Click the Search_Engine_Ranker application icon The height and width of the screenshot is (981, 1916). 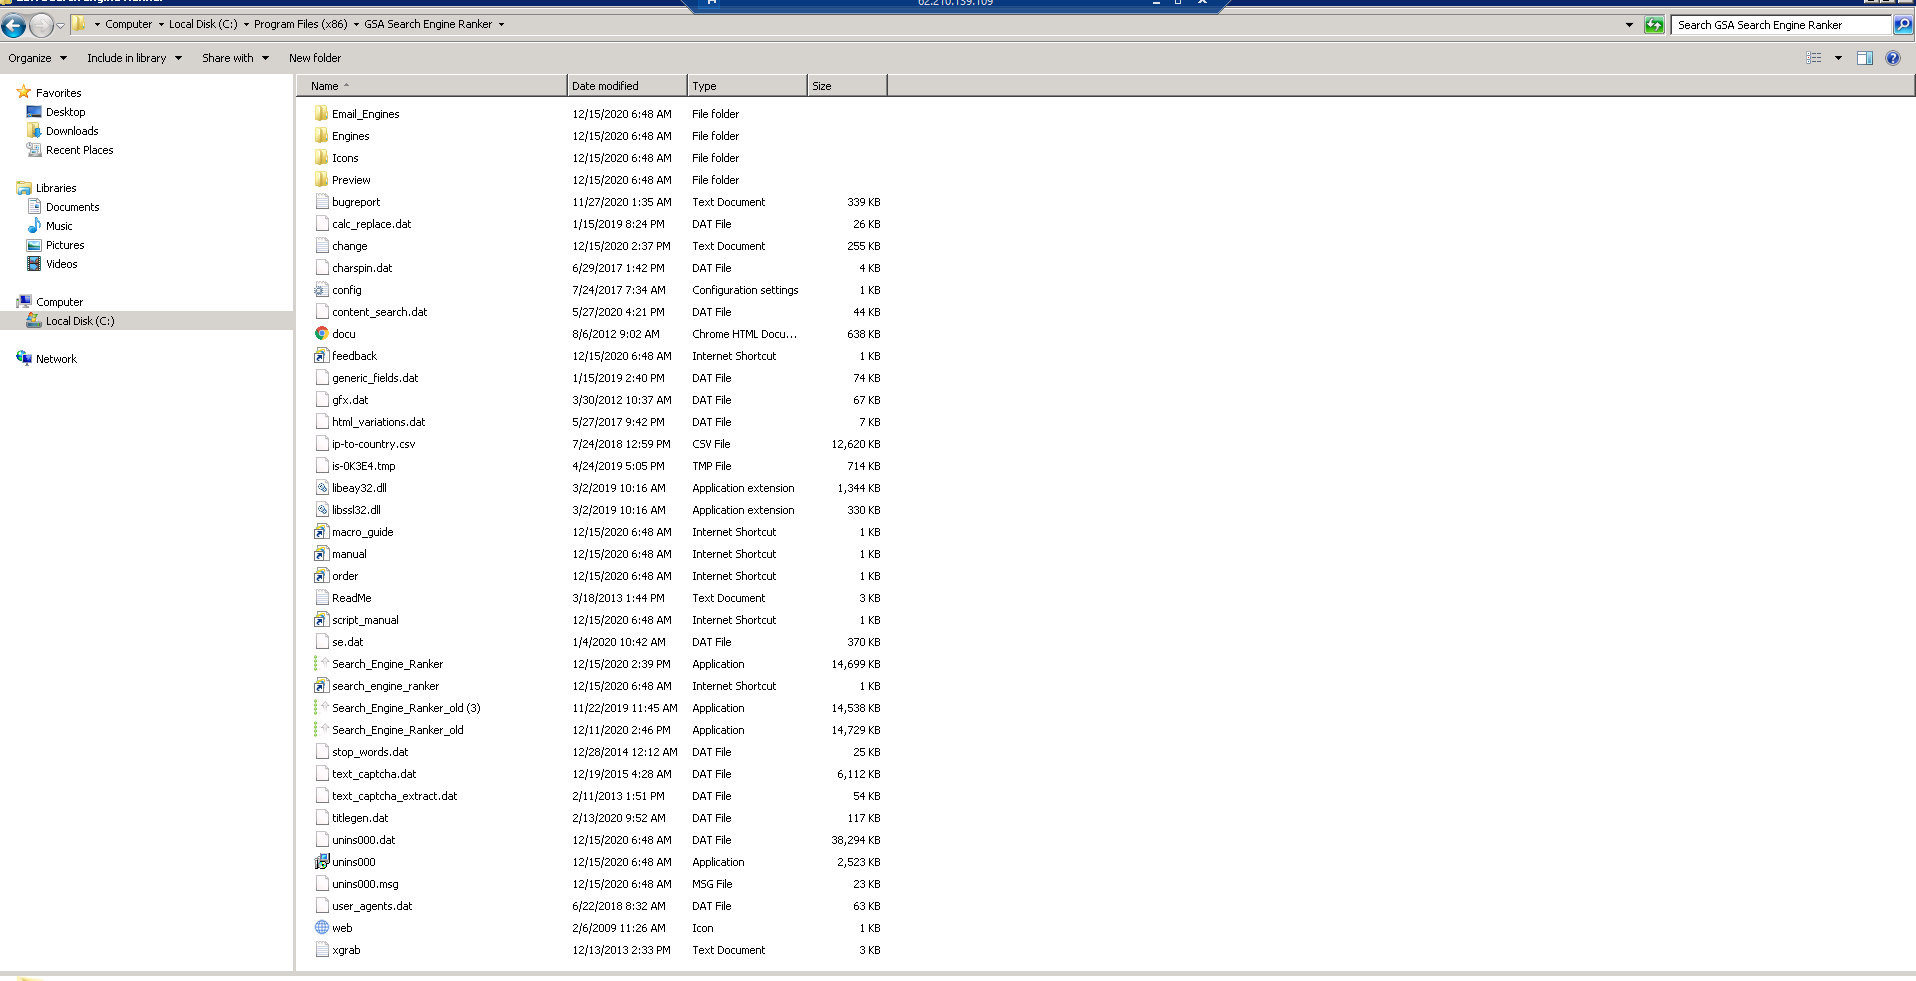[x=322, y=664]
